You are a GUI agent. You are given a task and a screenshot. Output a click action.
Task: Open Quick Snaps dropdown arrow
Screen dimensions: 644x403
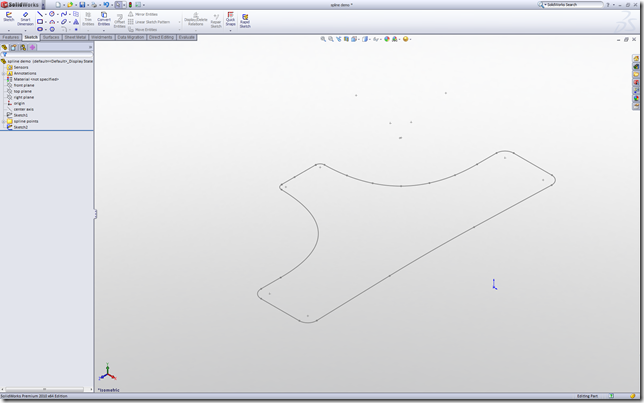[x=230, y=30]
